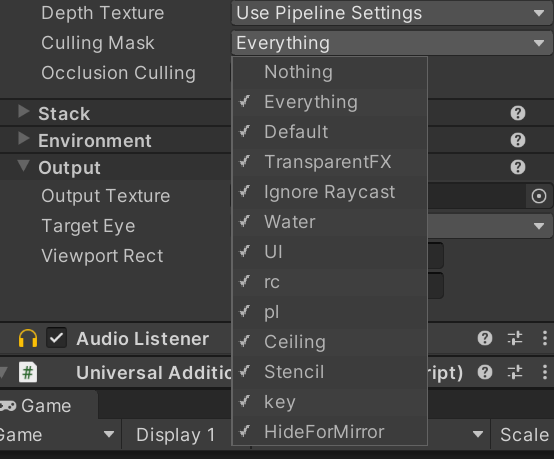Open Universal Additional script help reference

point(485,372)
